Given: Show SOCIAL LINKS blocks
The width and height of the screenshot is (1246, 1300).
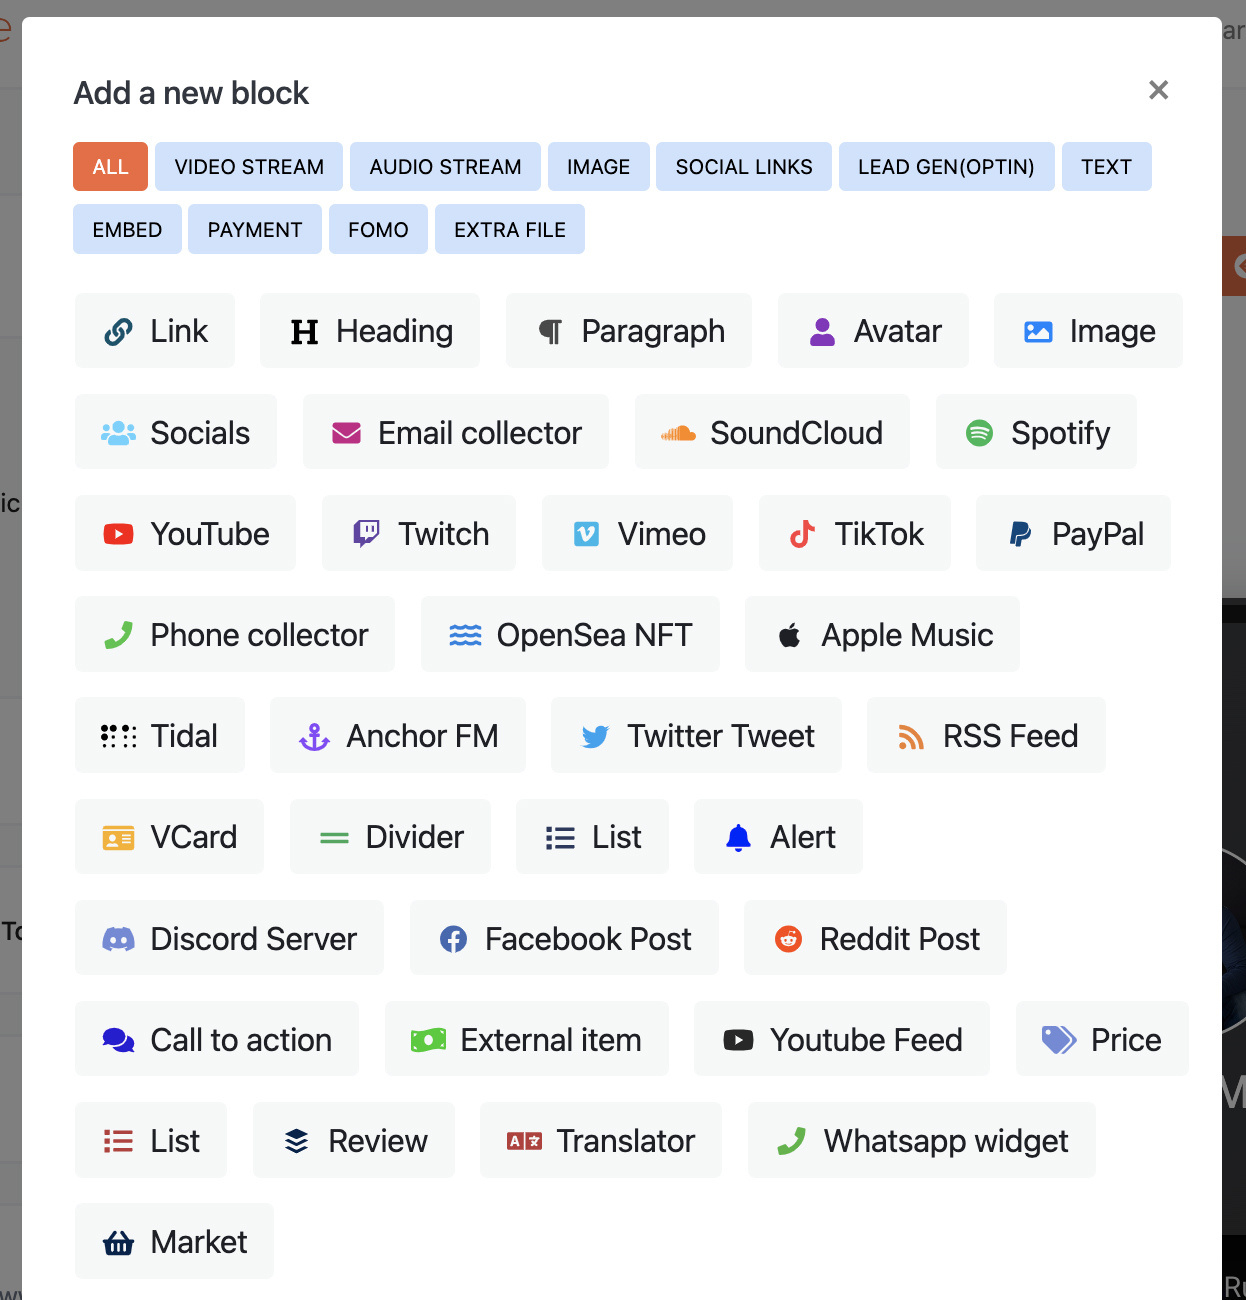Looking at the screenshot, I should click(x=744, y=166).
